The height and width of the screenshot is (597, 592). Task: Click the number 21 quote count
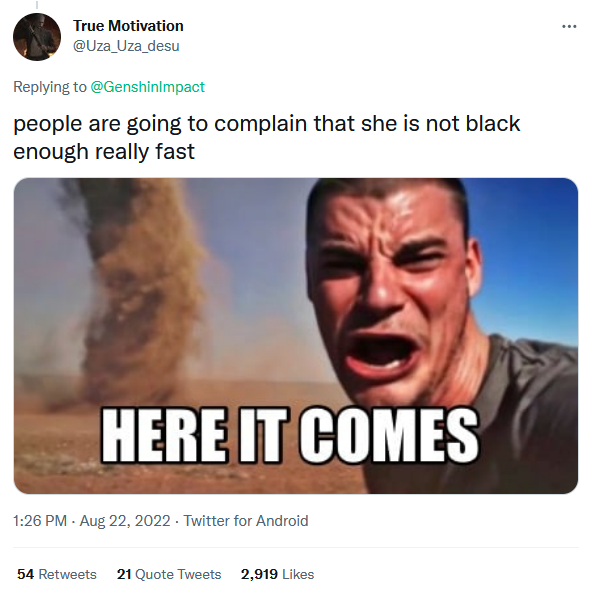tap(124, 574)
